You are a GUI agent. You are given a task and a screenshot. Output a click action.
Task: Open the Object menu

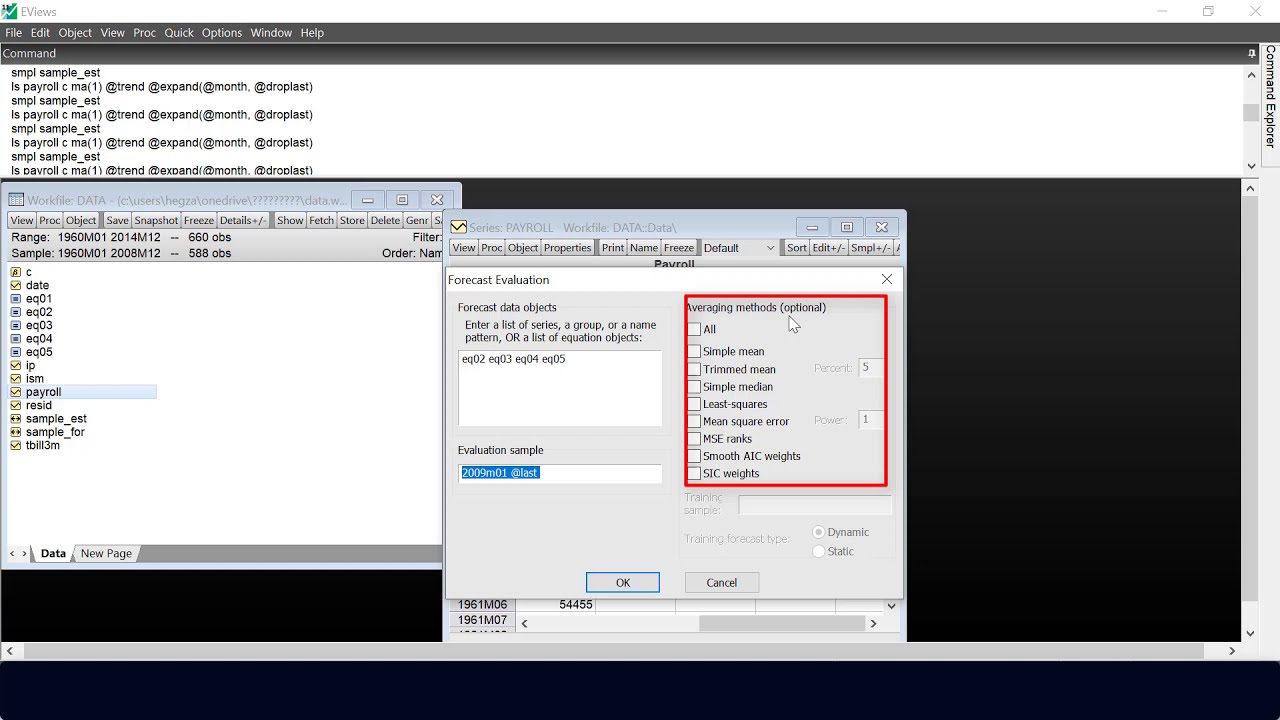(x=75, y=33)
